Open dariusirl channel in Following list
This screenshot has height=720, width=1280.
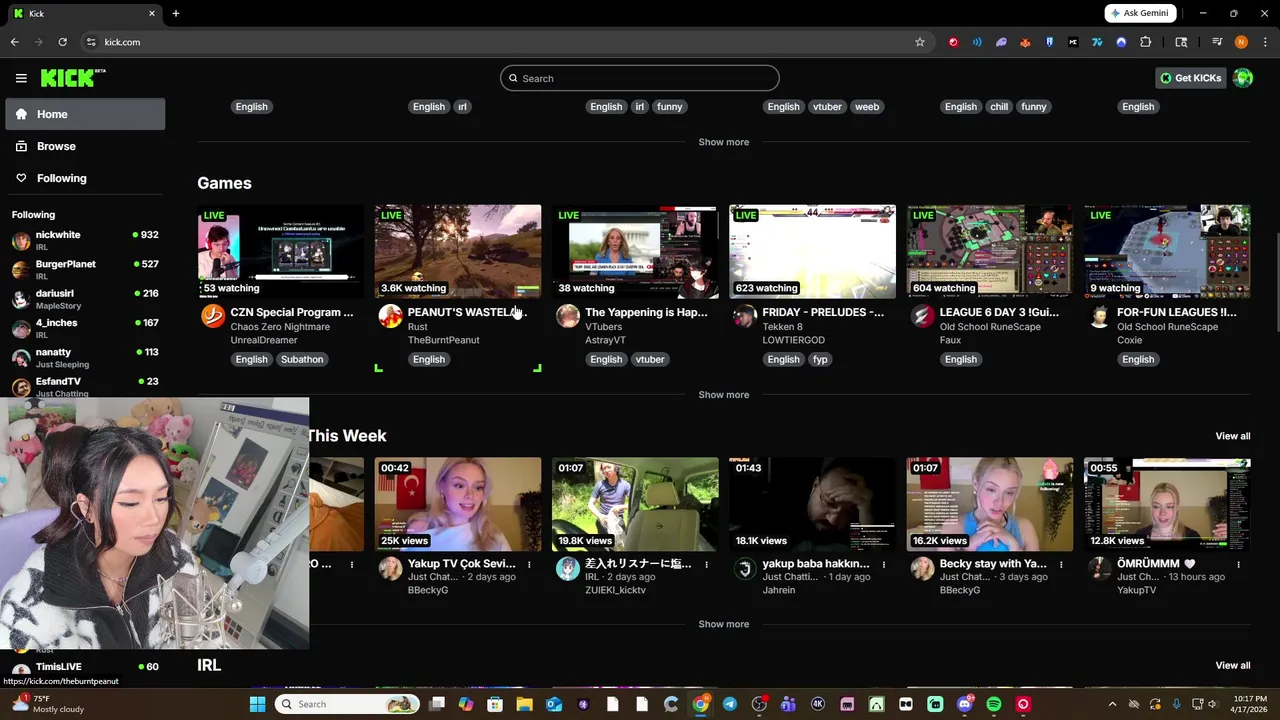pos(85,299)
